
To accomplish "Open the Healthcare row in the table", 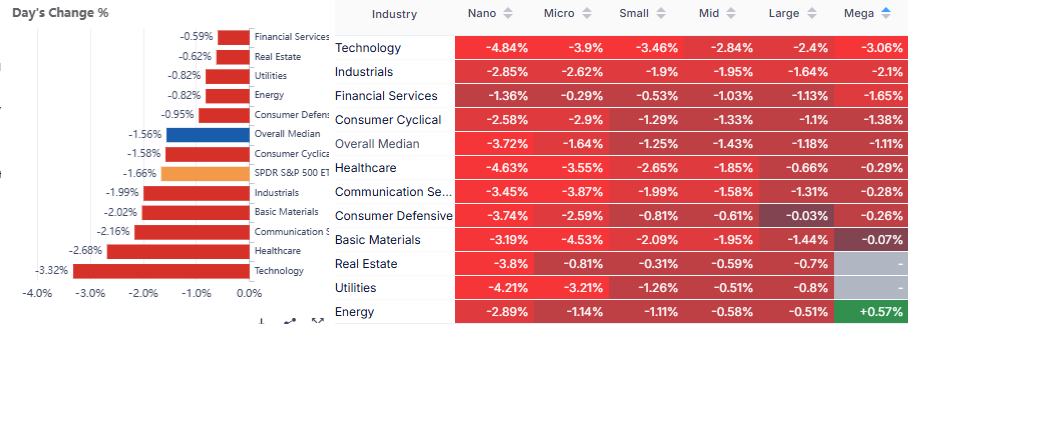I will (366, 168).
